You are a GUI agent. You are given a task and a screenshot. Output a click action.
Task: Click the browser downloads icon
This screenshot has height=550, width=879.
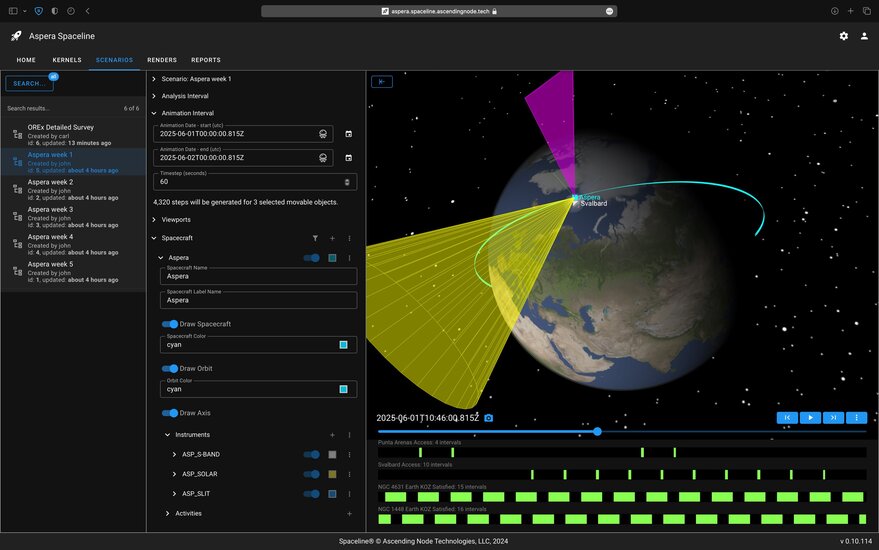pyautogui.click(x=834, y=11)
